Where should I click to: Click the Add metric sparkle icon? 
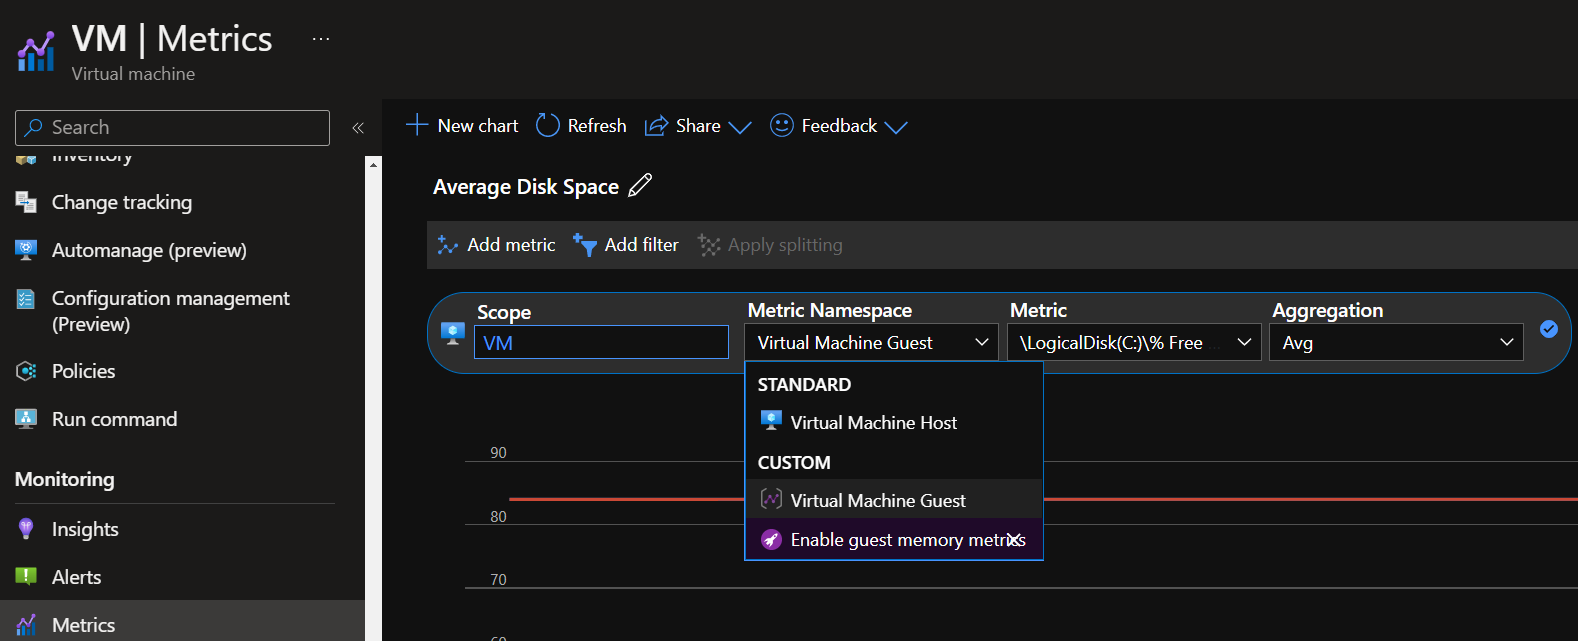click(448, 245)
